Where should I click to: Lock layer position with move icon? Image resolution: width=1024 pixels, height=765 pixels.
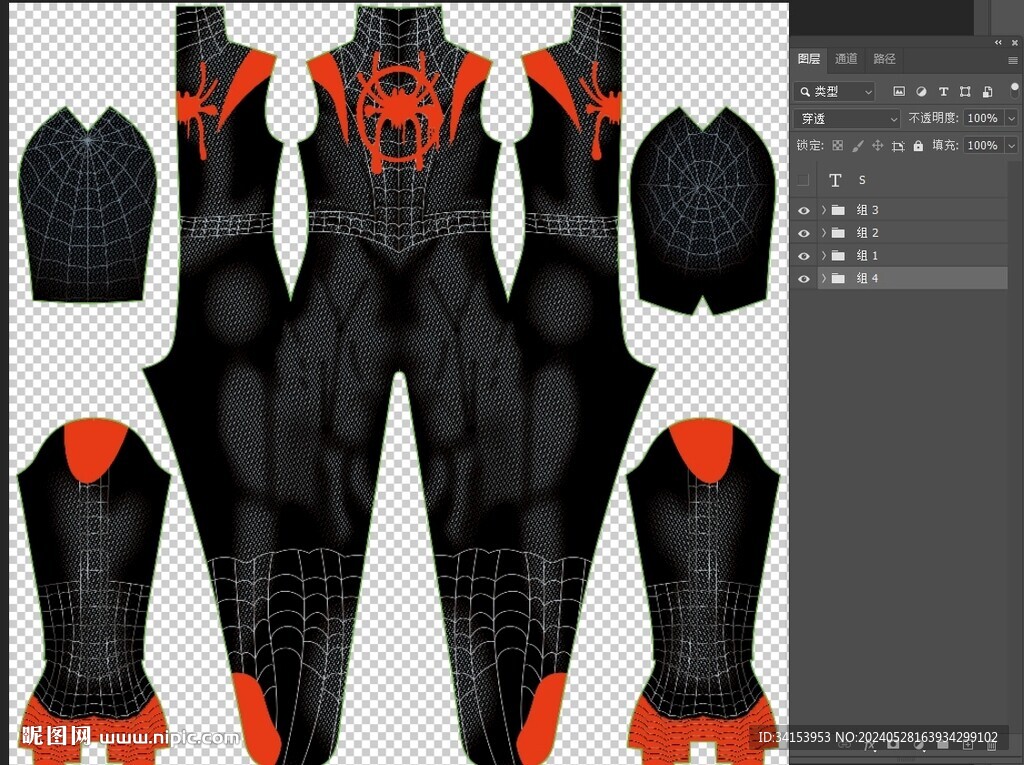[x=878, y=145]
